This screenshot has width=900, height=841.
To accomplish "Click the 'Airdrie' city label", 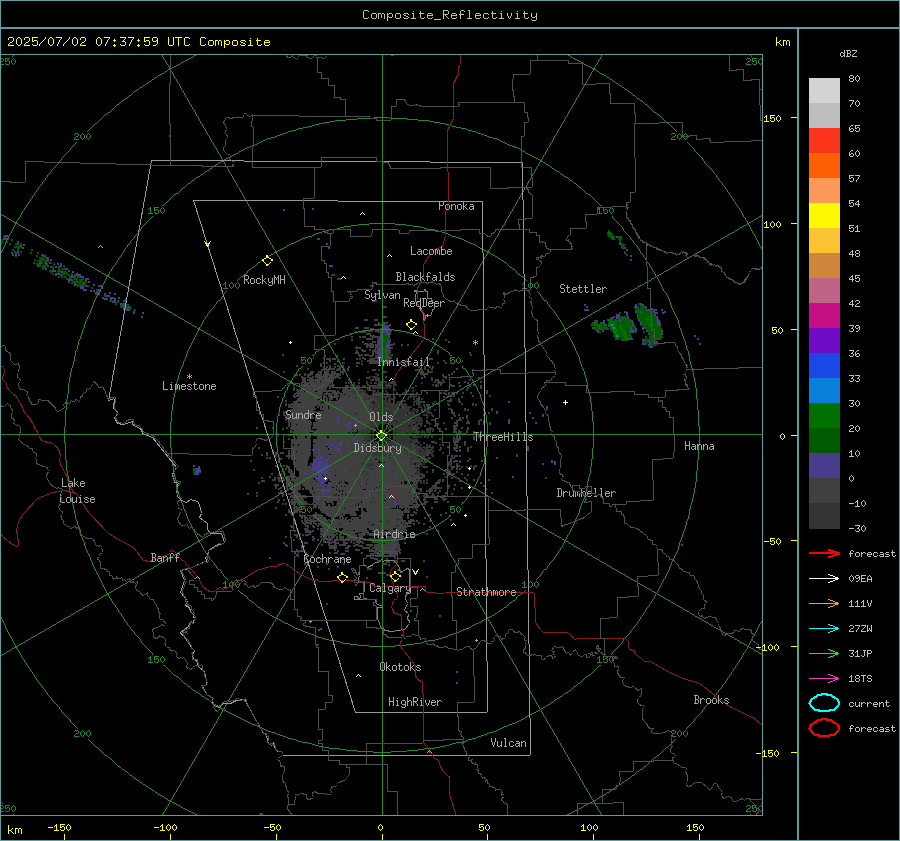I will click(394, 534).
